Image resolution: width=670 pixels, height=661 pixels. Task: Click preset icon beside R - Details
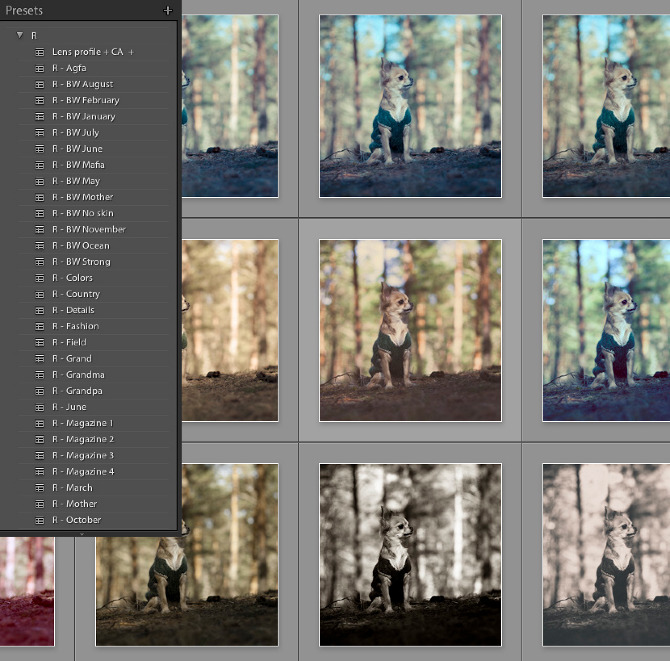39,310
